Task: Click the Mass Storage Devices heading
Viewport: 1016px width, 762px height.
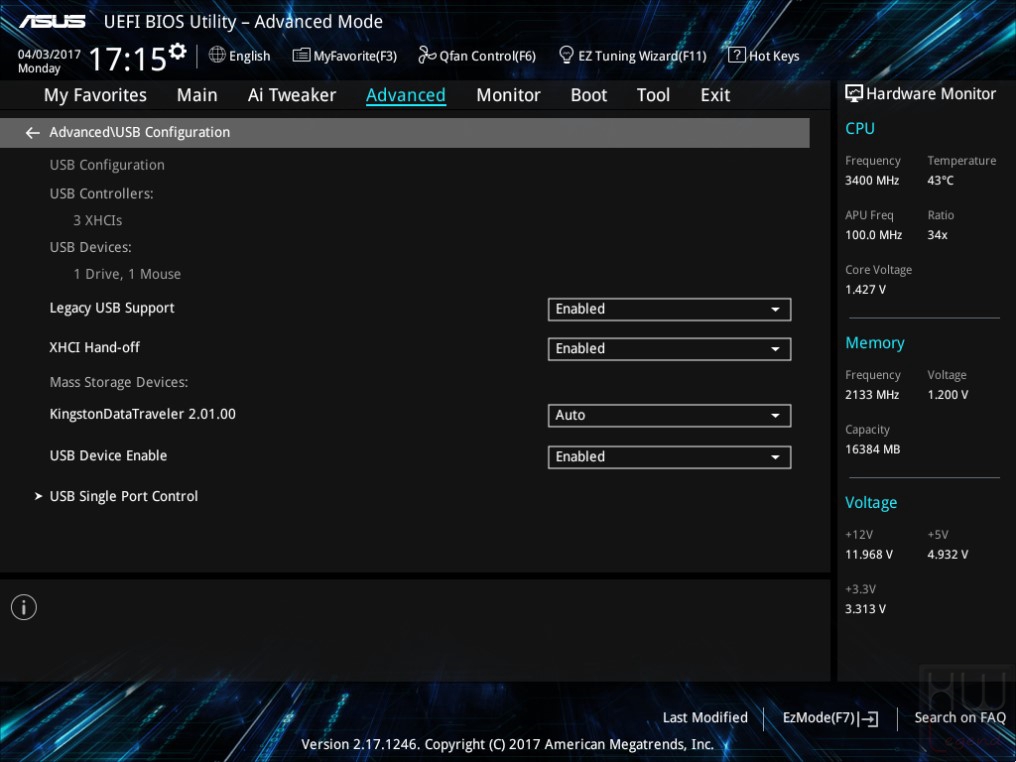Action: point(119,382)
